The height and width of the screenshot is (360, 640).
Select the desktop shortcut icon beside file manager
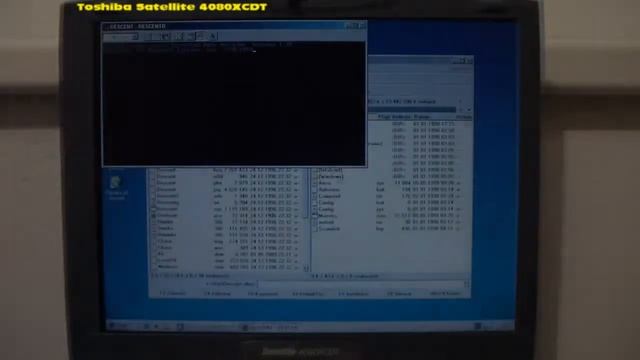click(116, 188)
